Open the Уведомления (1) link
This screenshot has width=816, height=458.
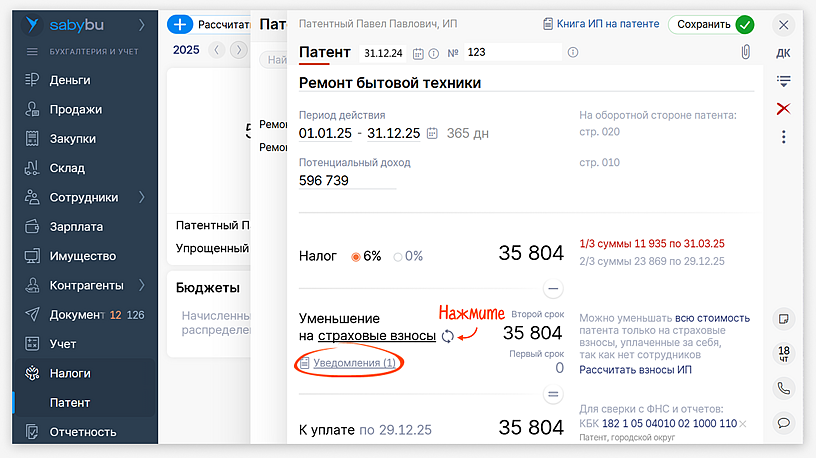(354, 363)
